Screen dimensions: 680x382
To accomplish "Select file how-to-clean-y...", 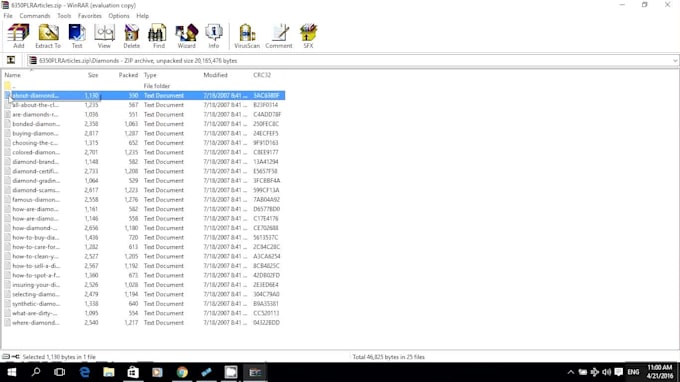I will (144, 256).
